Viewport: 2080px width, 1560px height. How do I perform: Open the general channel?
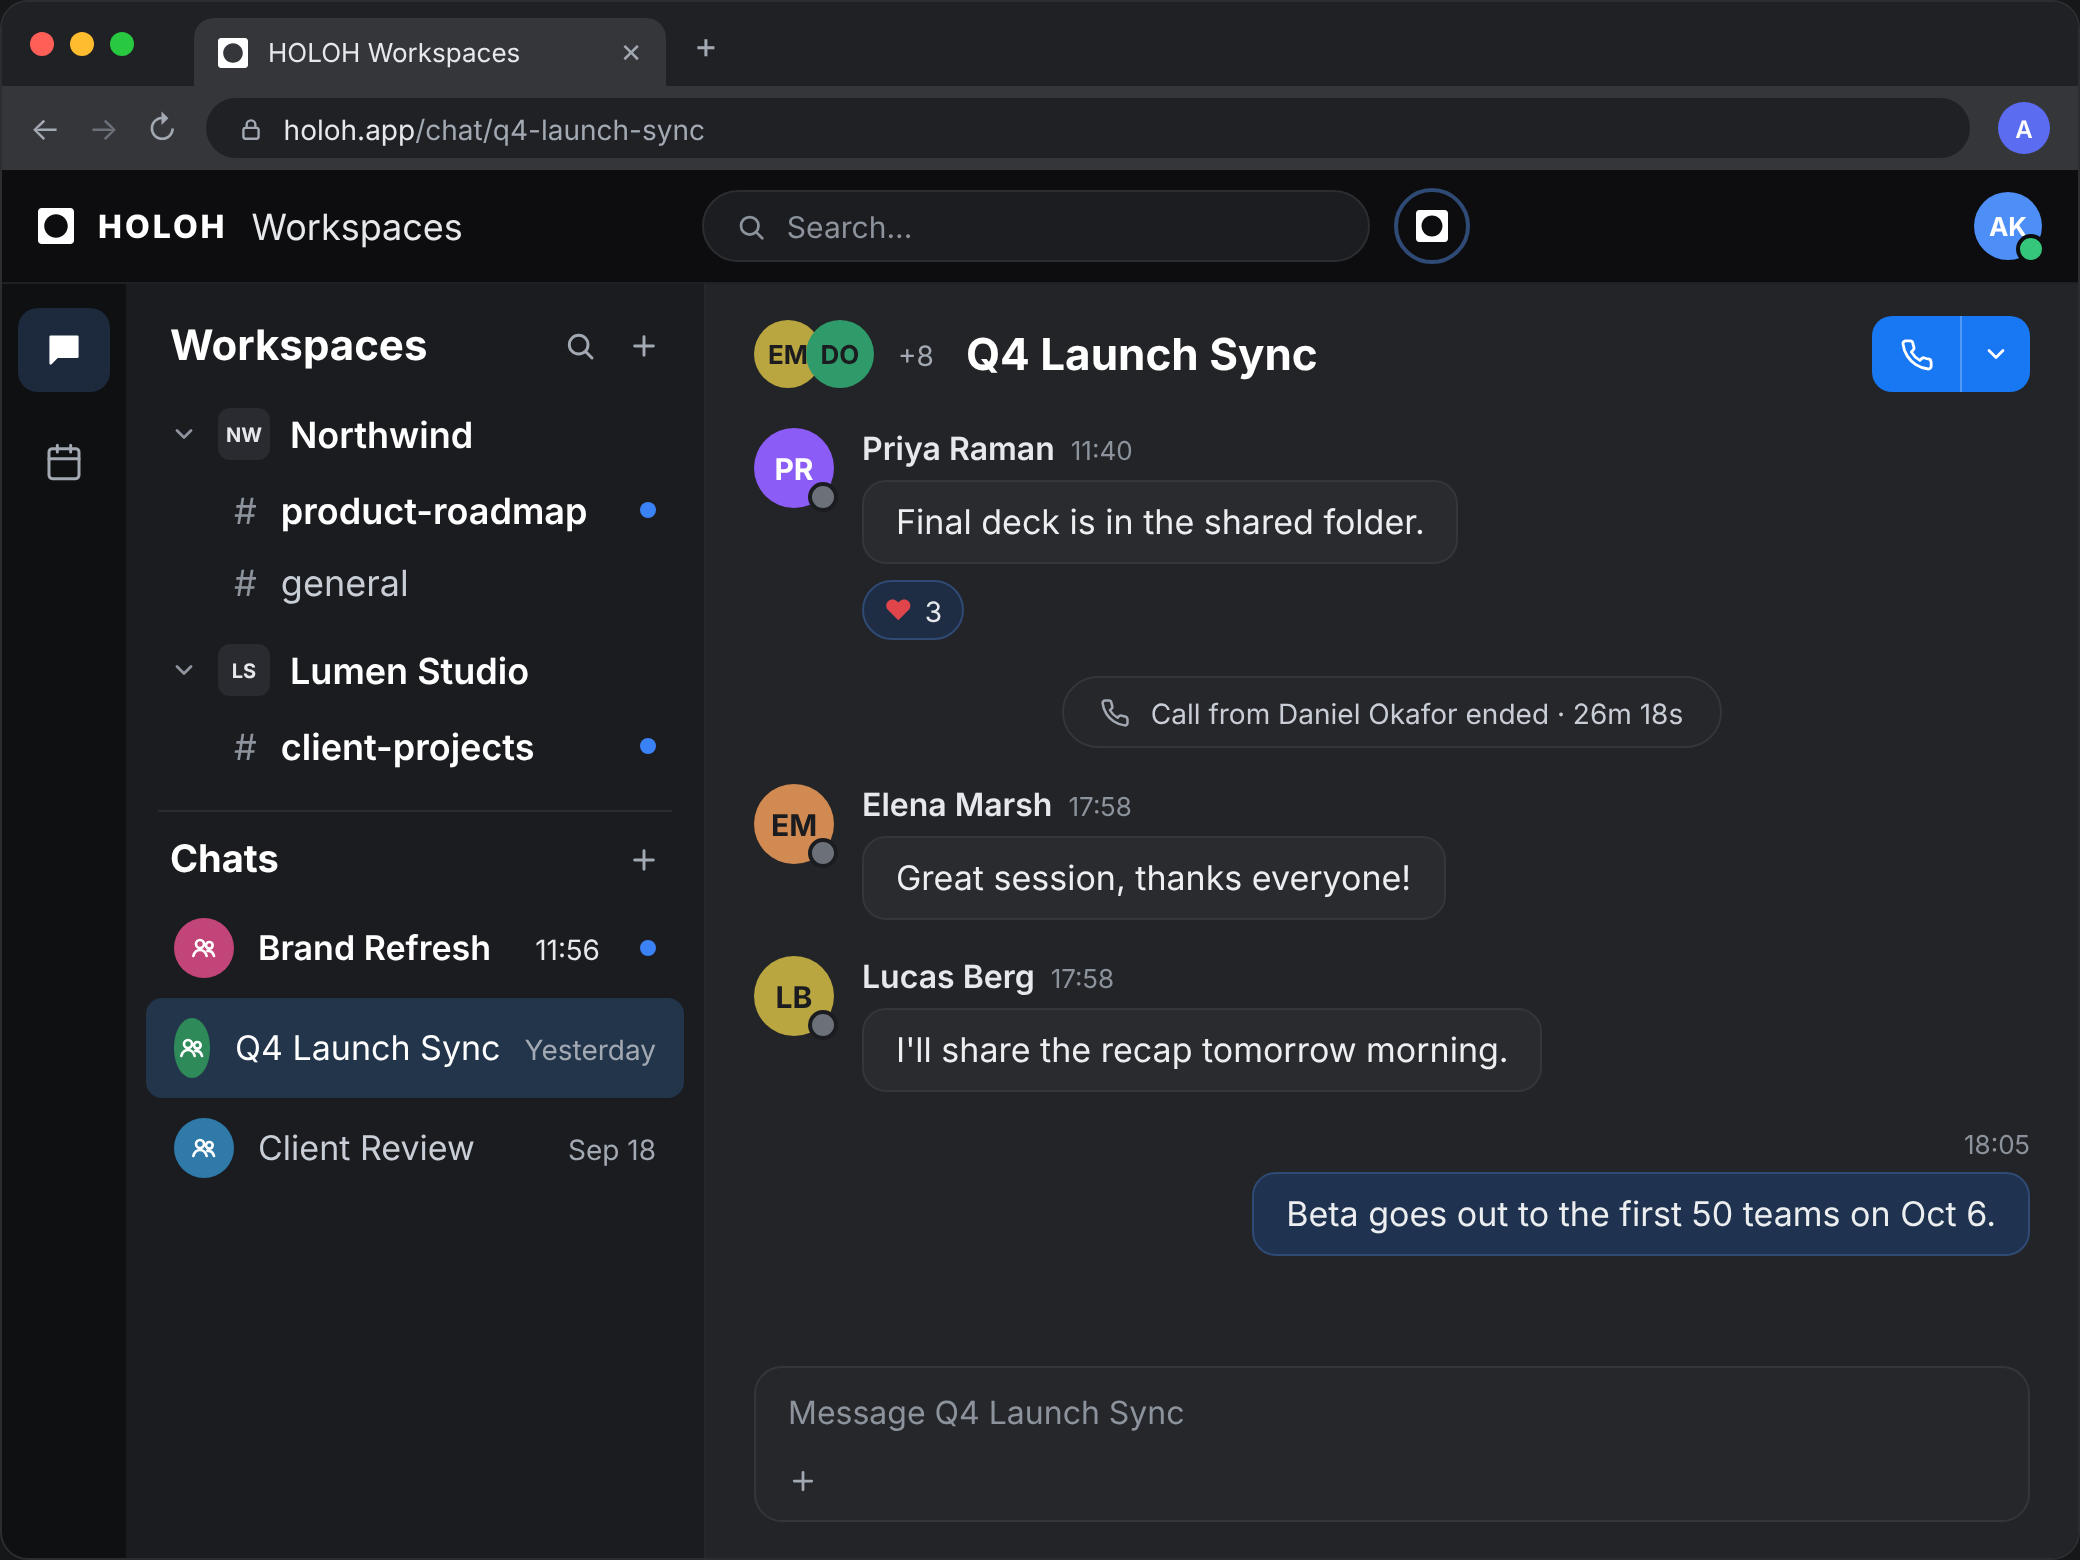tap(415, 583)
